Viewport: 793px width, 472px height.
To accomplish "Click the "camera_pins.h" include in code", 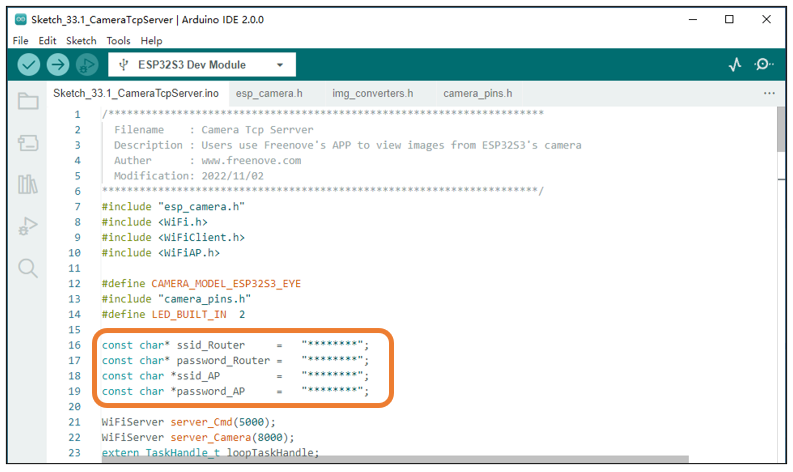I will coord(176,299).
